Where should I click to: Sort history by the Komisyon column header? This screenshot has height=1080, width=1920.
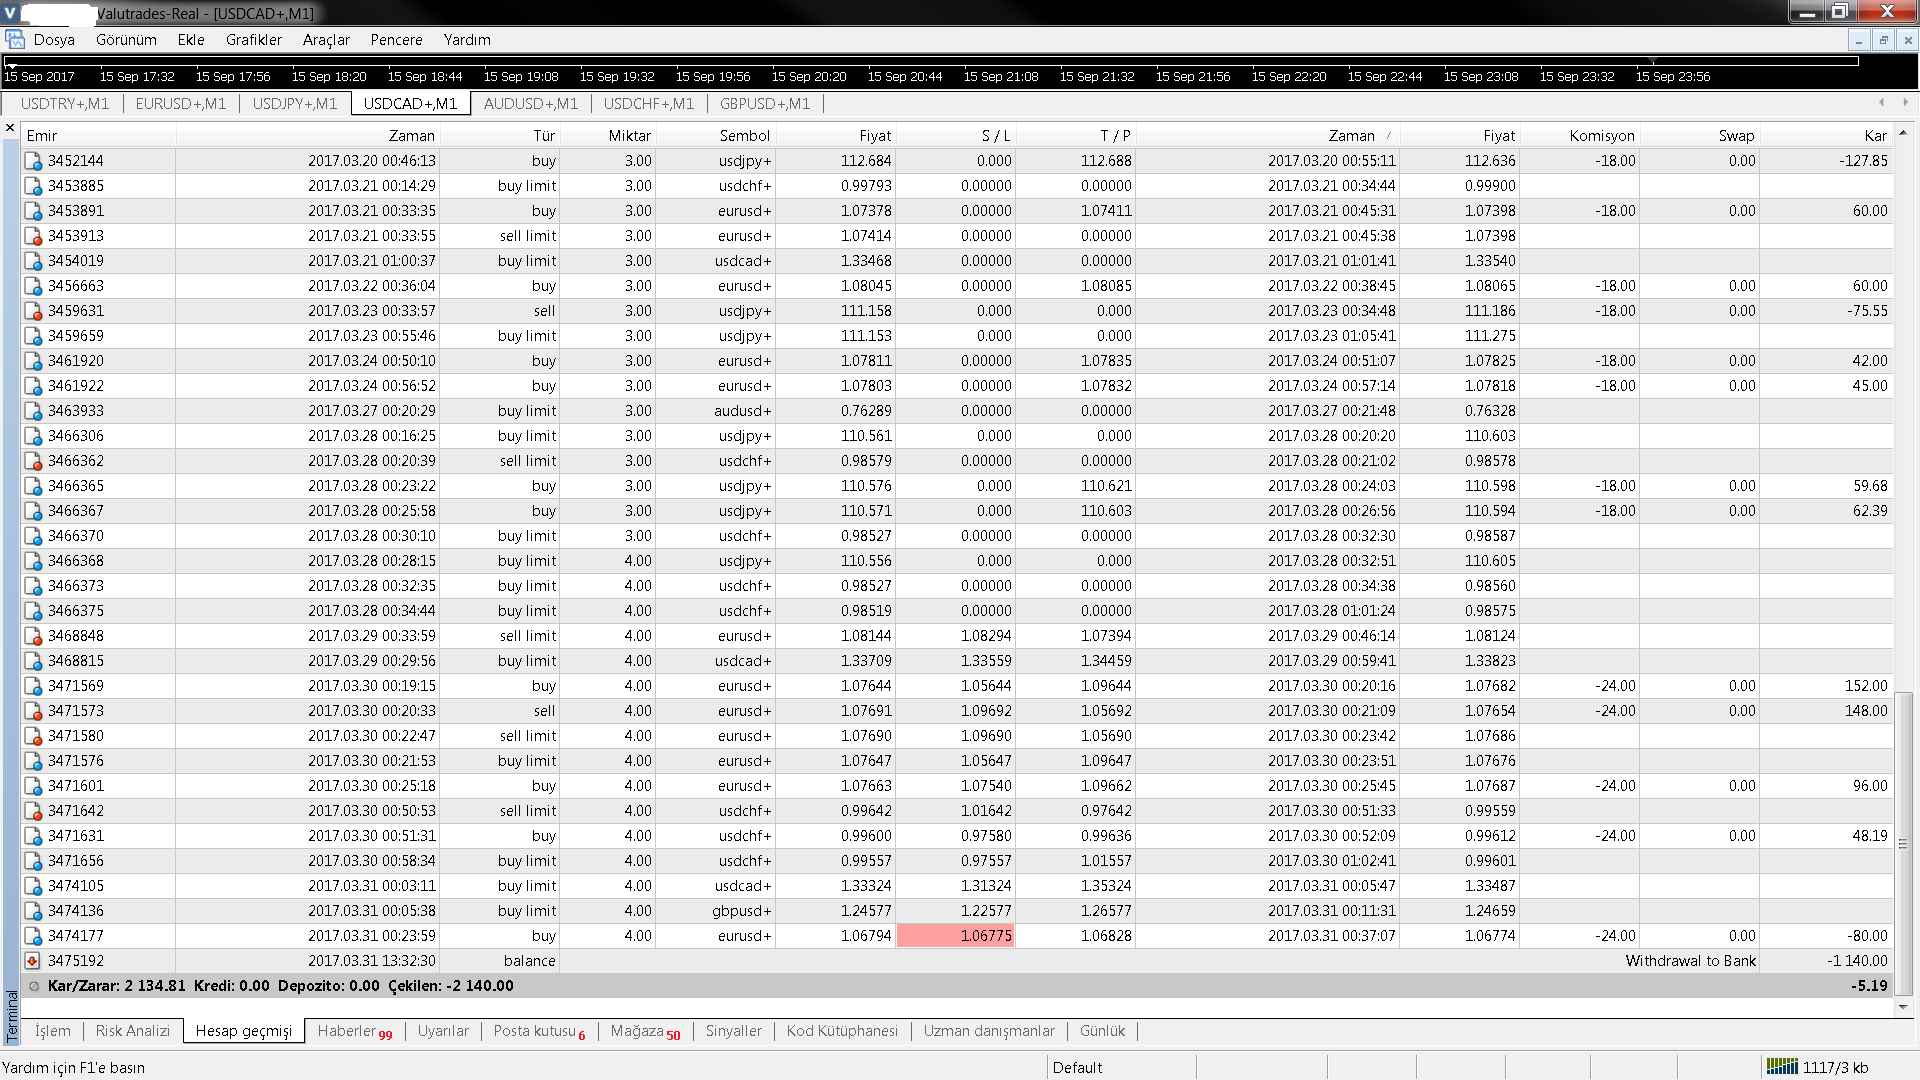(x=1580, y=136)
